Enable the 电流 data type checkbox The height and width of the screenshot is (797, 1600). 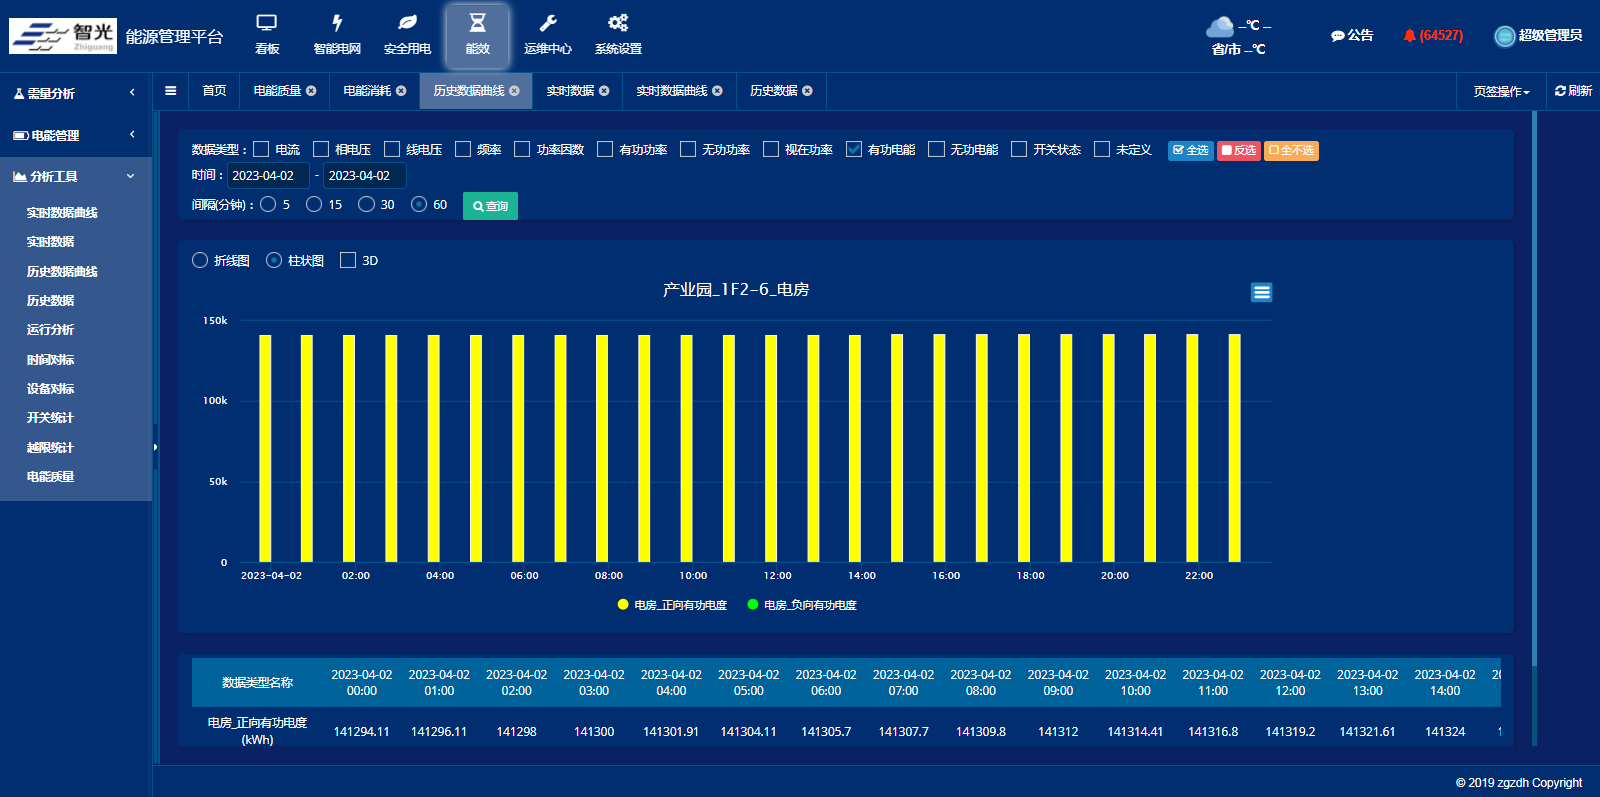[262, 150]
